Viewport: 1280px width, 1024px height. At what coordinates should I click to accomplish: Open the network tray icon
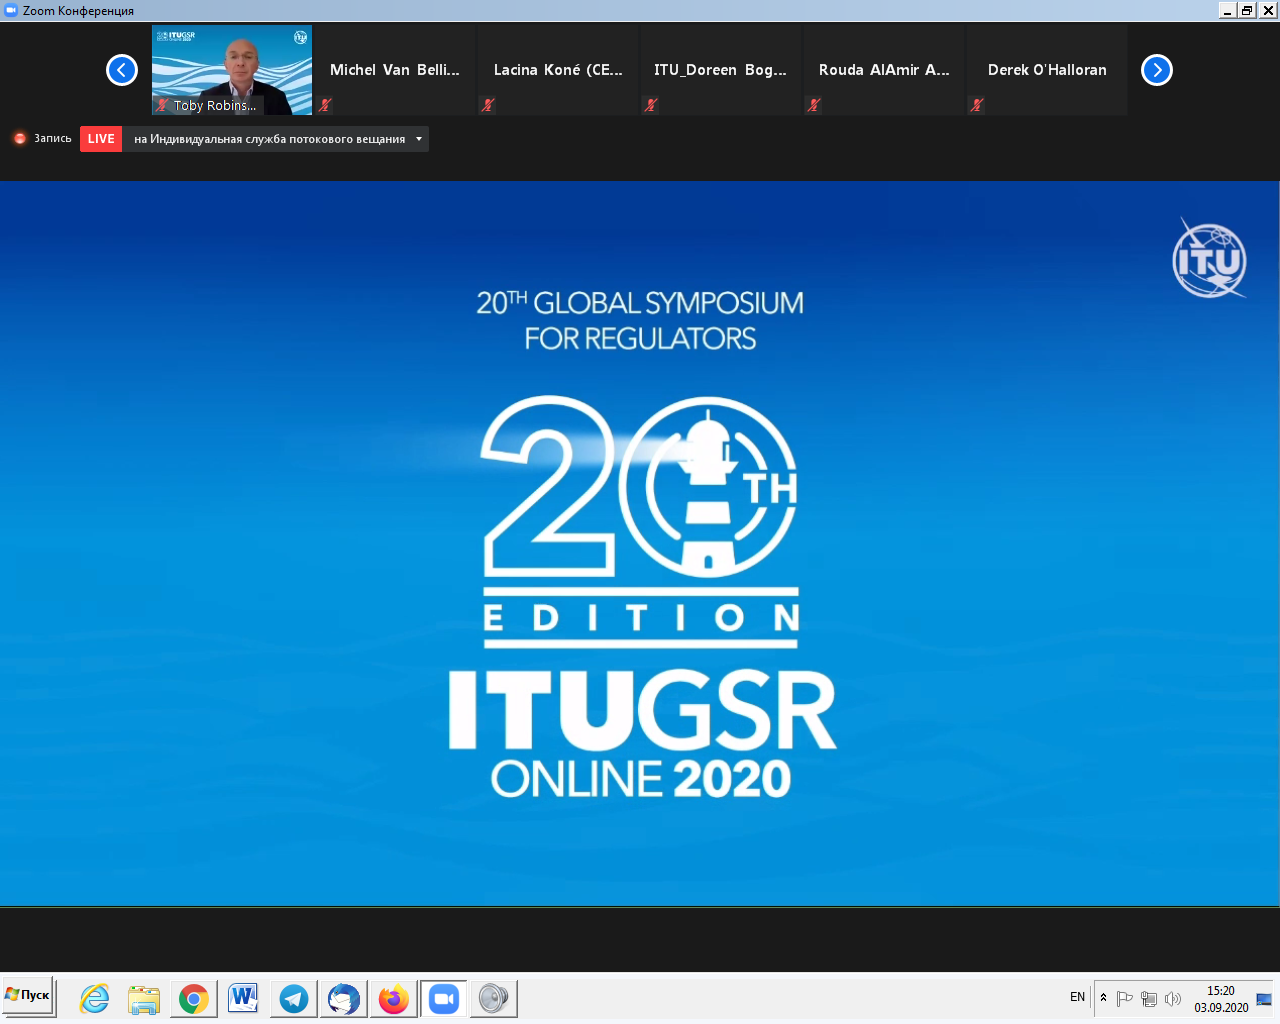(1149, 998)
